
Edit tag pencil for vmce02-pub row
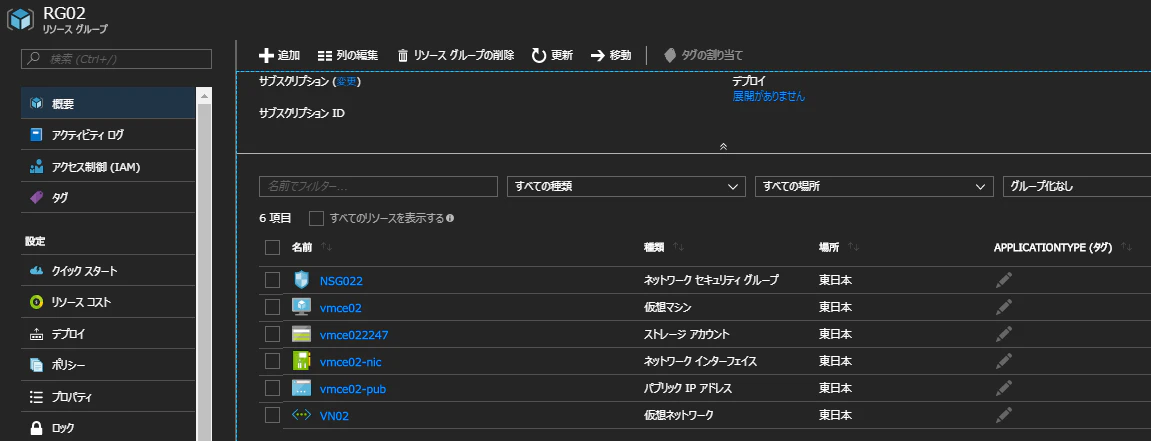coord(1004,388)
